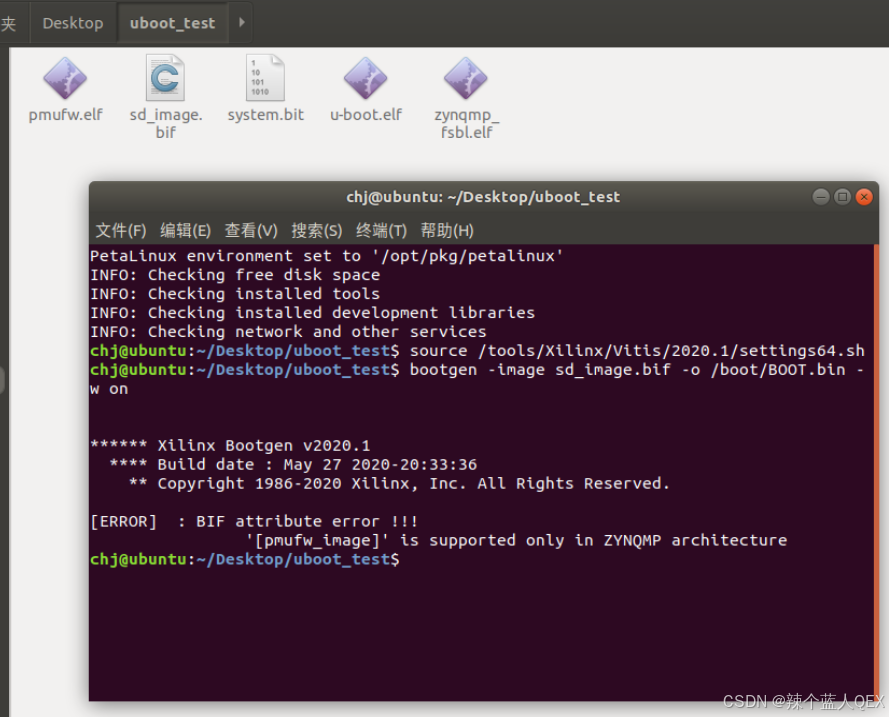This screenshot has height=717, width=889.
Task: Open the terminal 查看(V) menu
Action: pos(251,231)
